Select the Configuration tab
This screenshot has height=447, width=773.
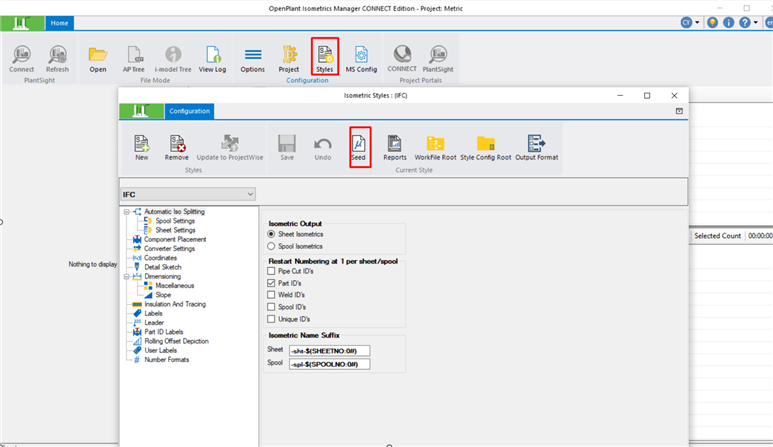(189, 112)
